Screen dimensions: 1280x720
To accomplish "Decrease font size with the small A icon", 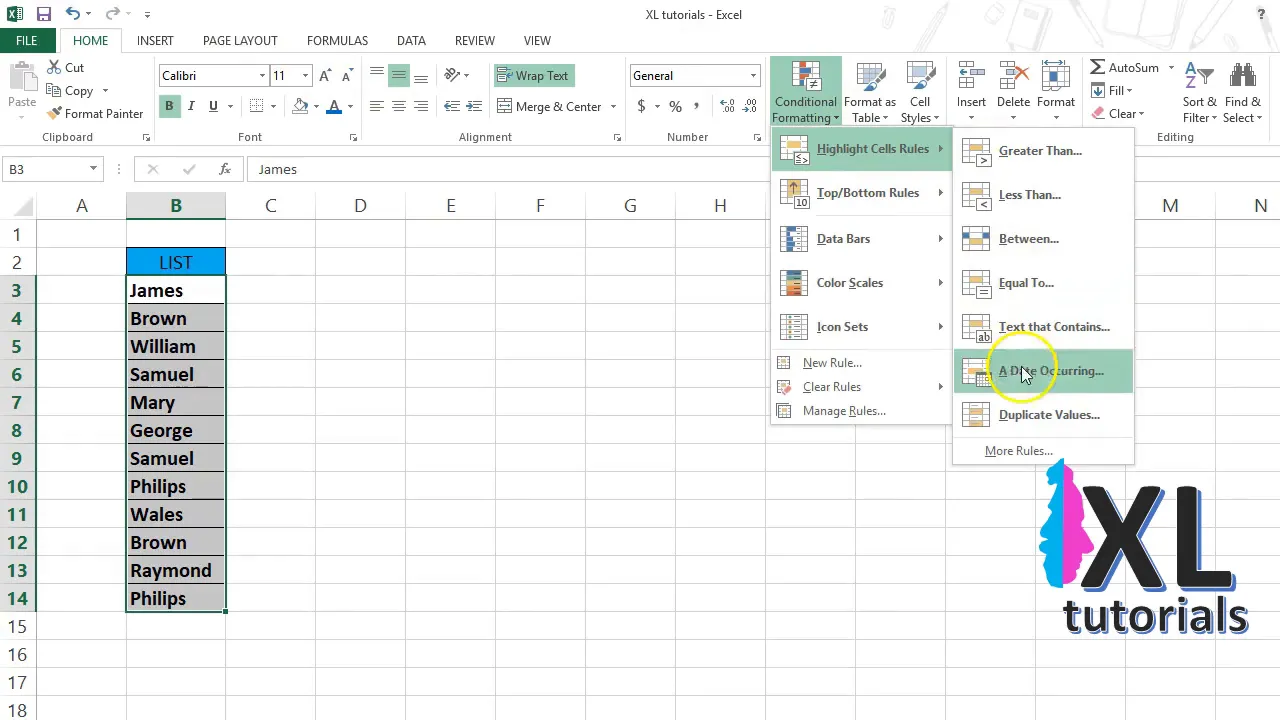I will (347, 76).
